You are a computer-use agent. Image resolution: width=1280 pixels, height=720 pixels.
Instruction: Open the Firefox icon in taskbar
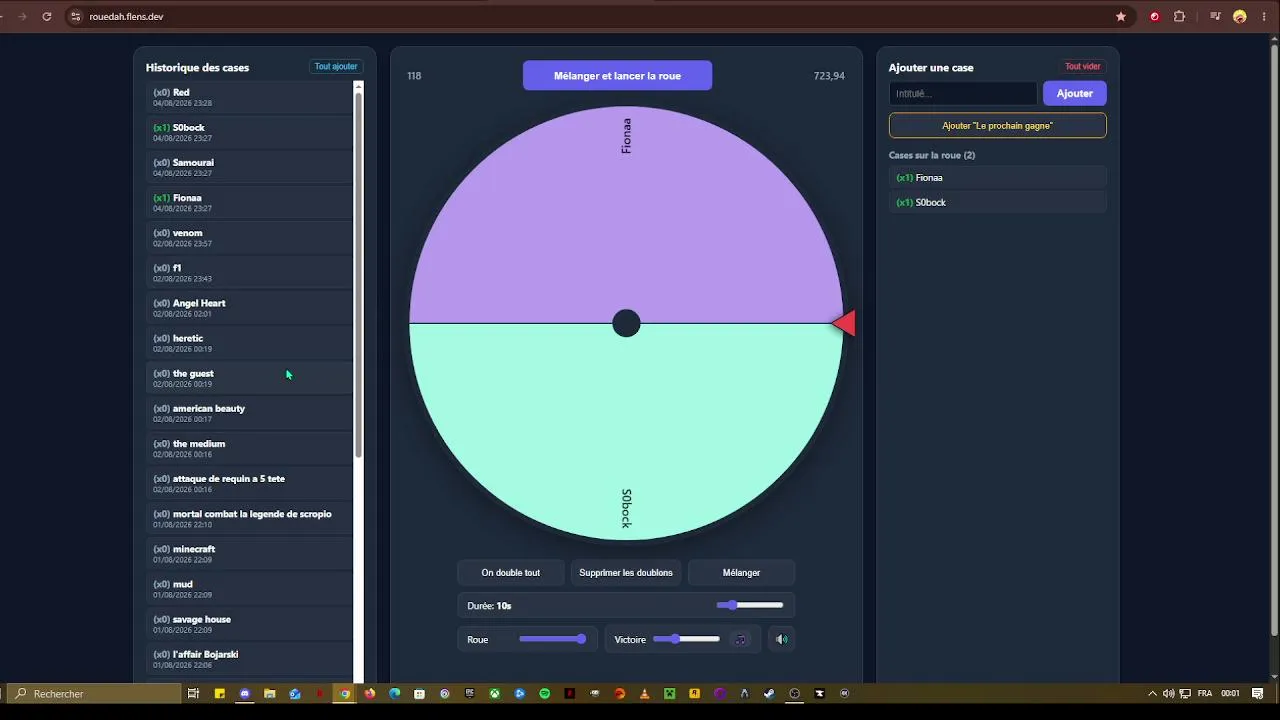pos(370,694)
